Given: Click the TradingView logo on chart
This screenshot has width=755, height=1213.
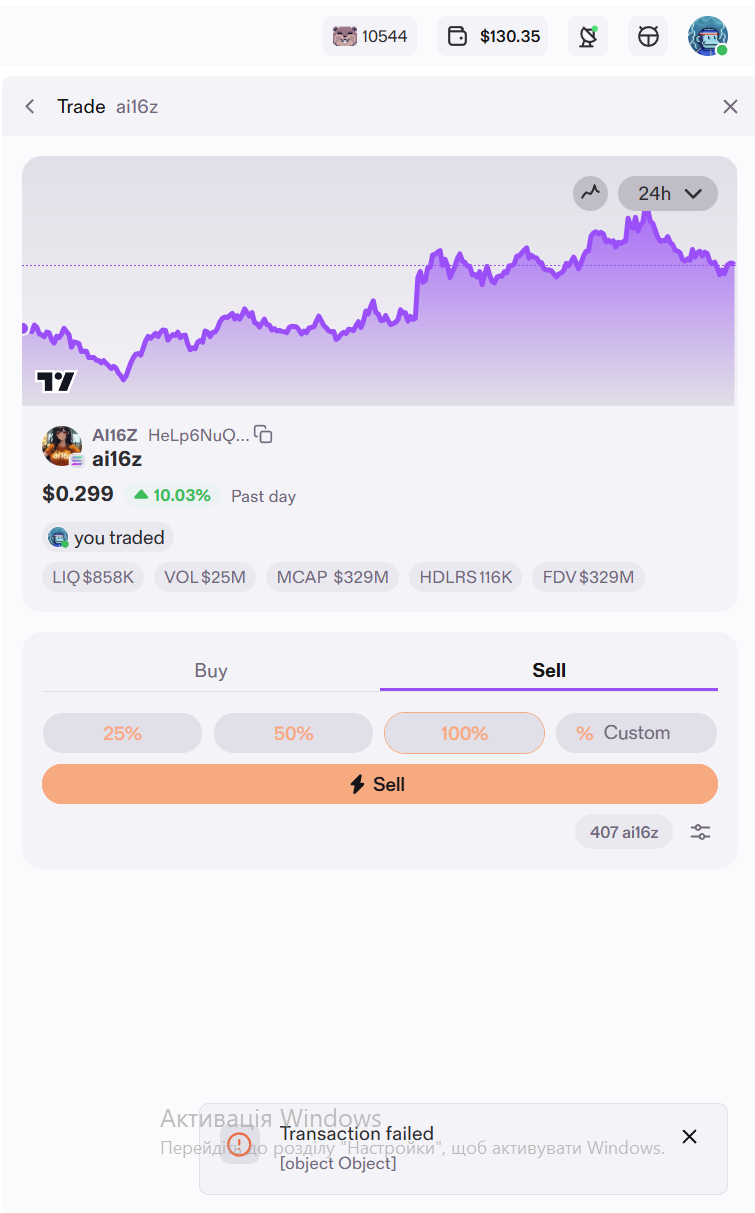Looking at the screenshot, I should [56, 381].
